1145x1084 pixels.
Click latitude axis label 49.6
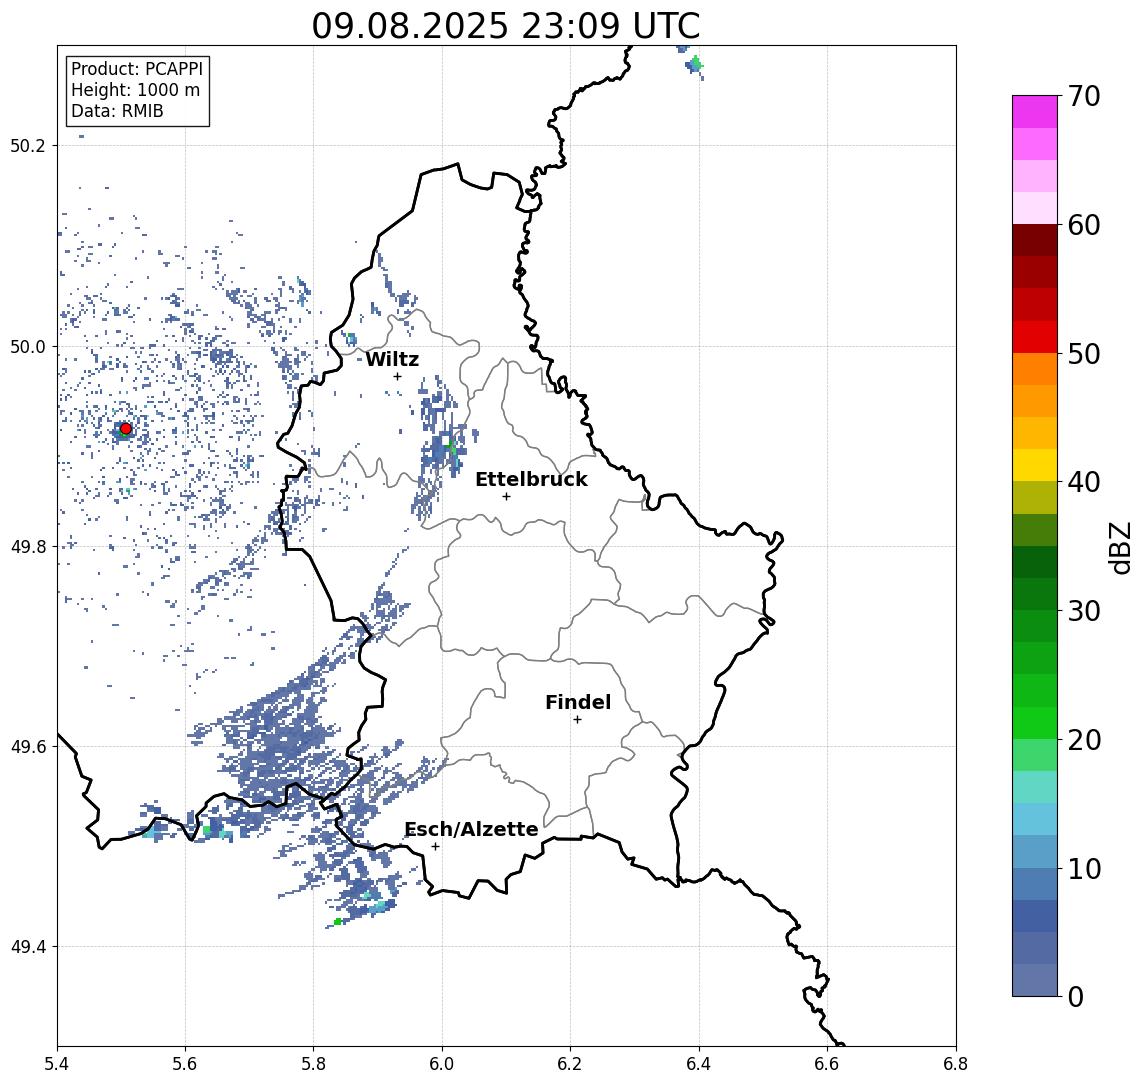(28, 747)
